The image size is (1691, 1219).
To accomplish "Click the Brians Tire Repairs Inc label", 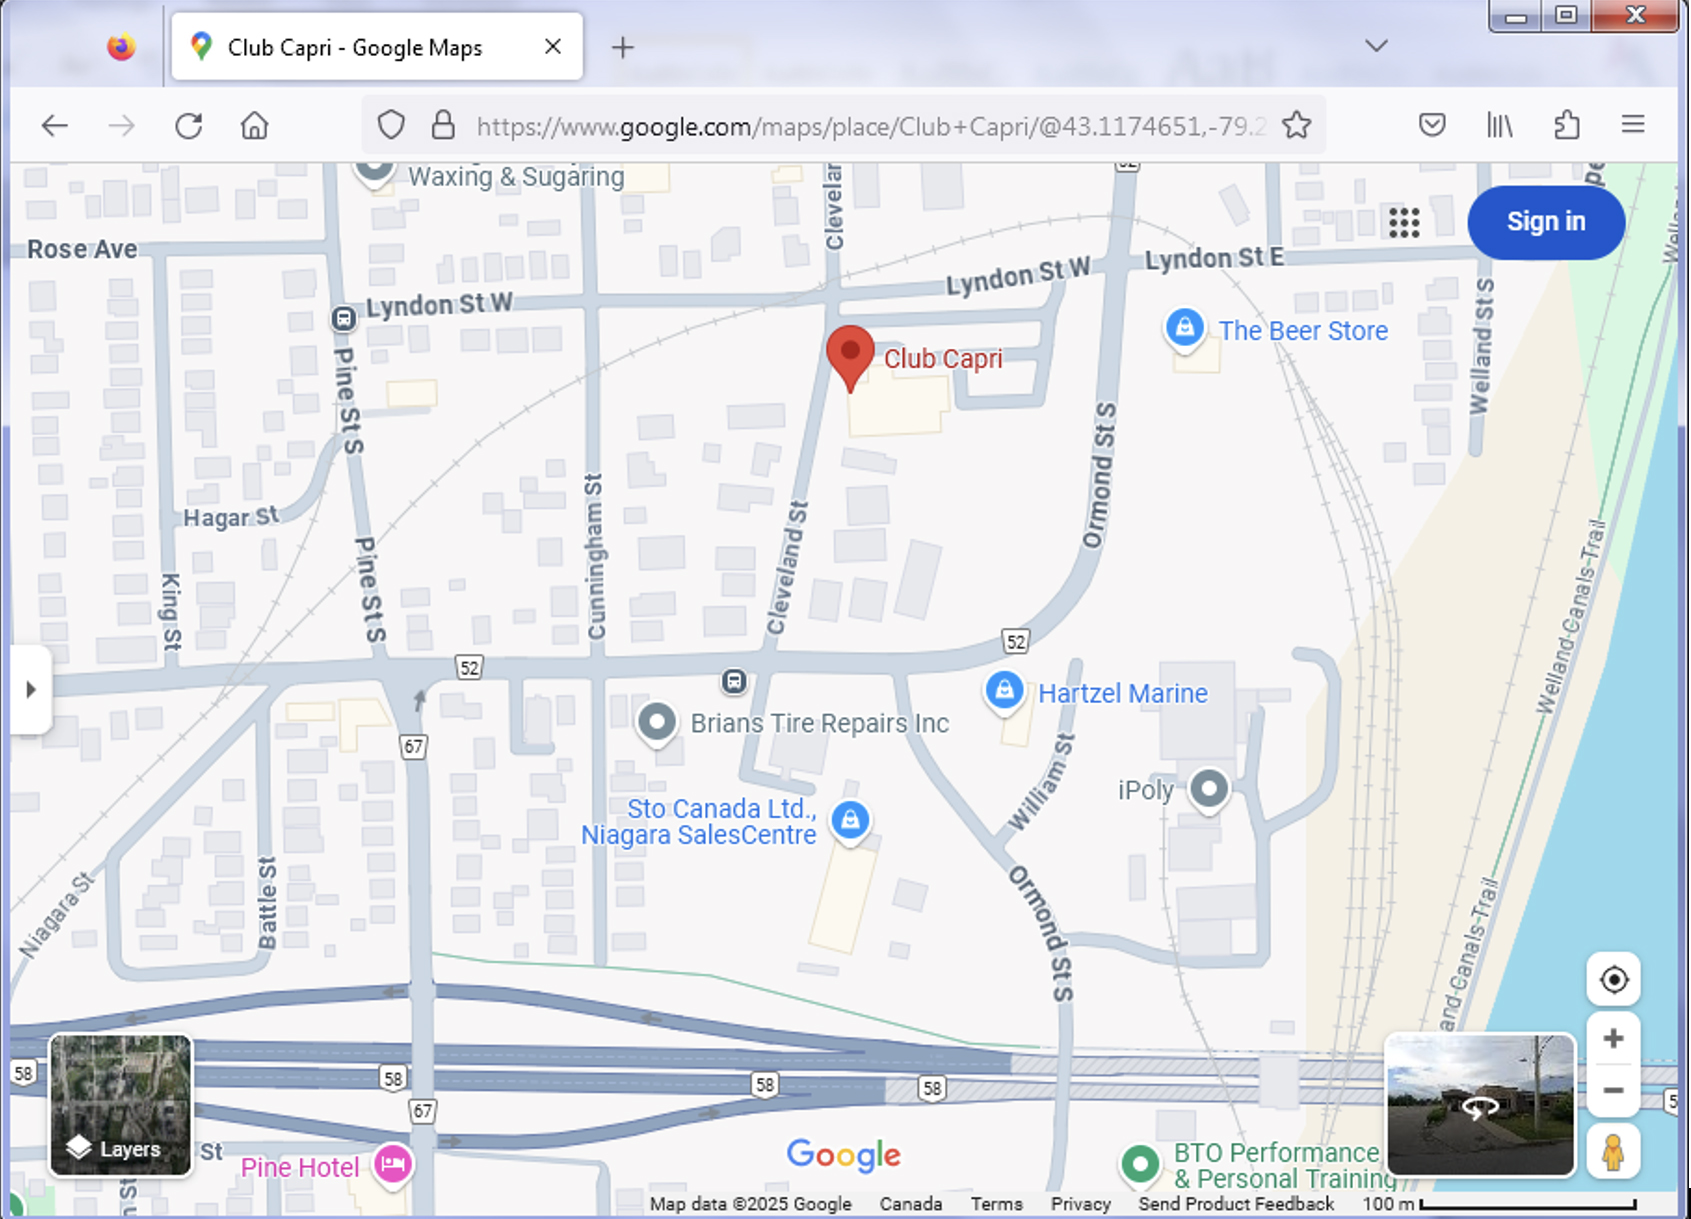I will [x=820, y=723].
